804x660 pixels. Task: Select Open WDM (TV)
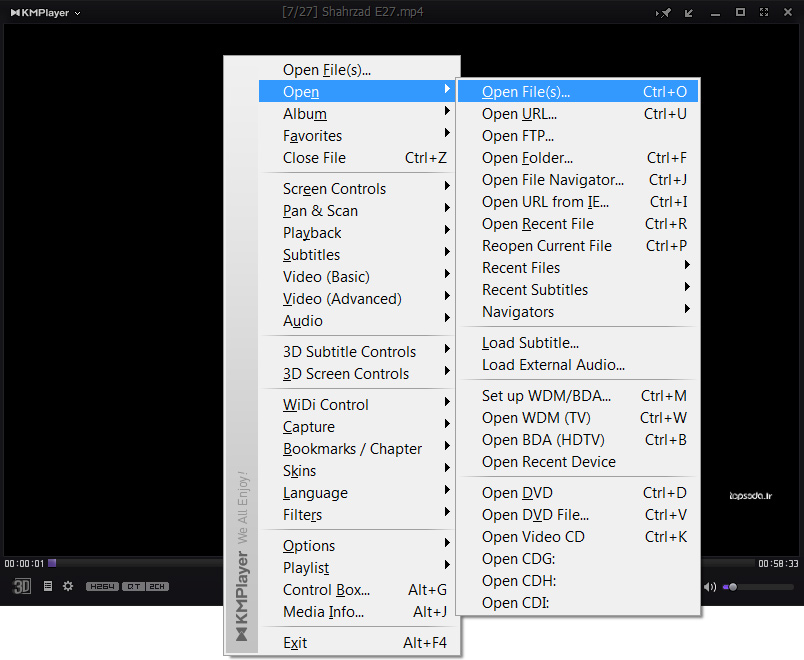point(578,418)
